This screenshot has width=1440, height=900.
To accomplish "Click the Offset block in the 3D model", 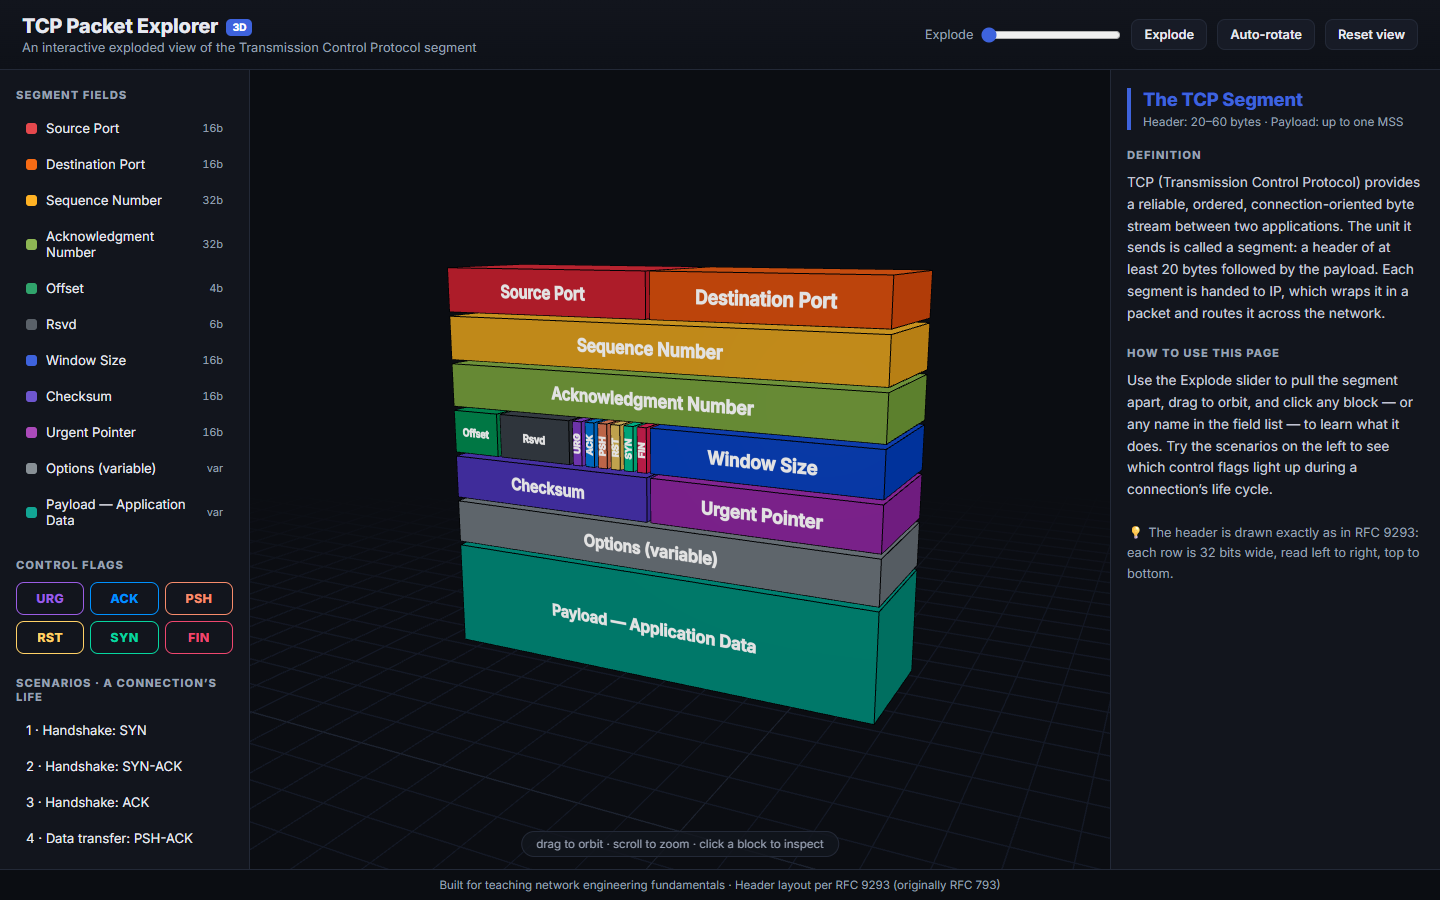I will (476, 433).
